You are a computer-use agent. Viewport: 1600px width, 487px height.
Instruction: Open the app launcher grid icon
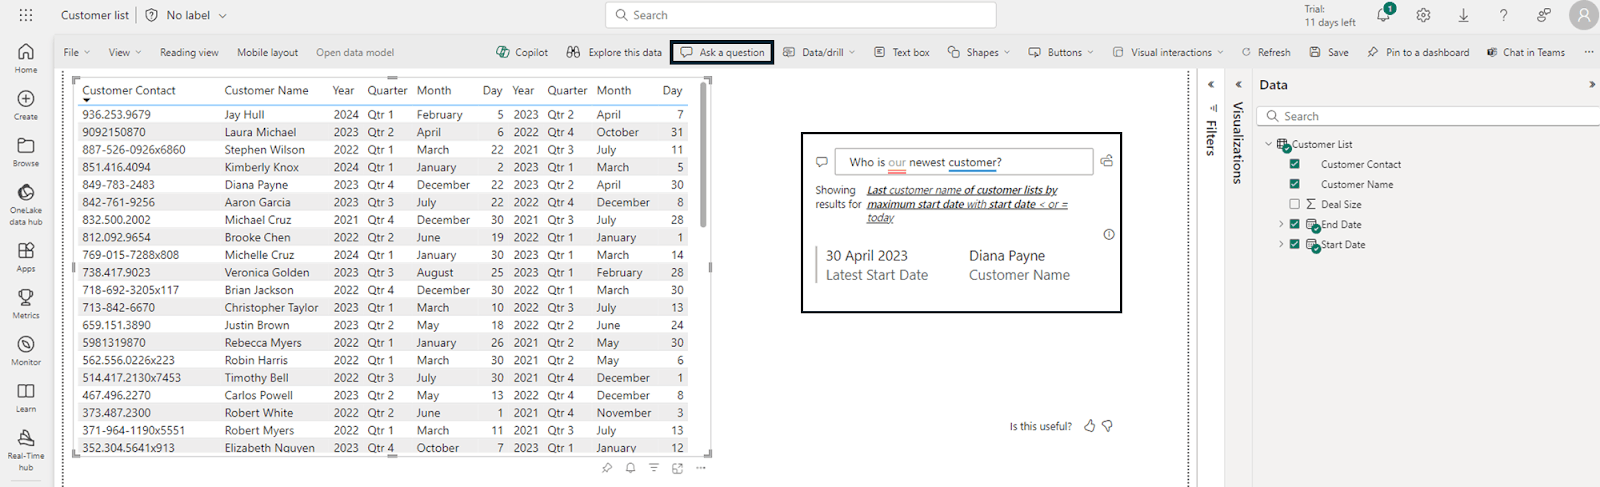click(26, 15)
